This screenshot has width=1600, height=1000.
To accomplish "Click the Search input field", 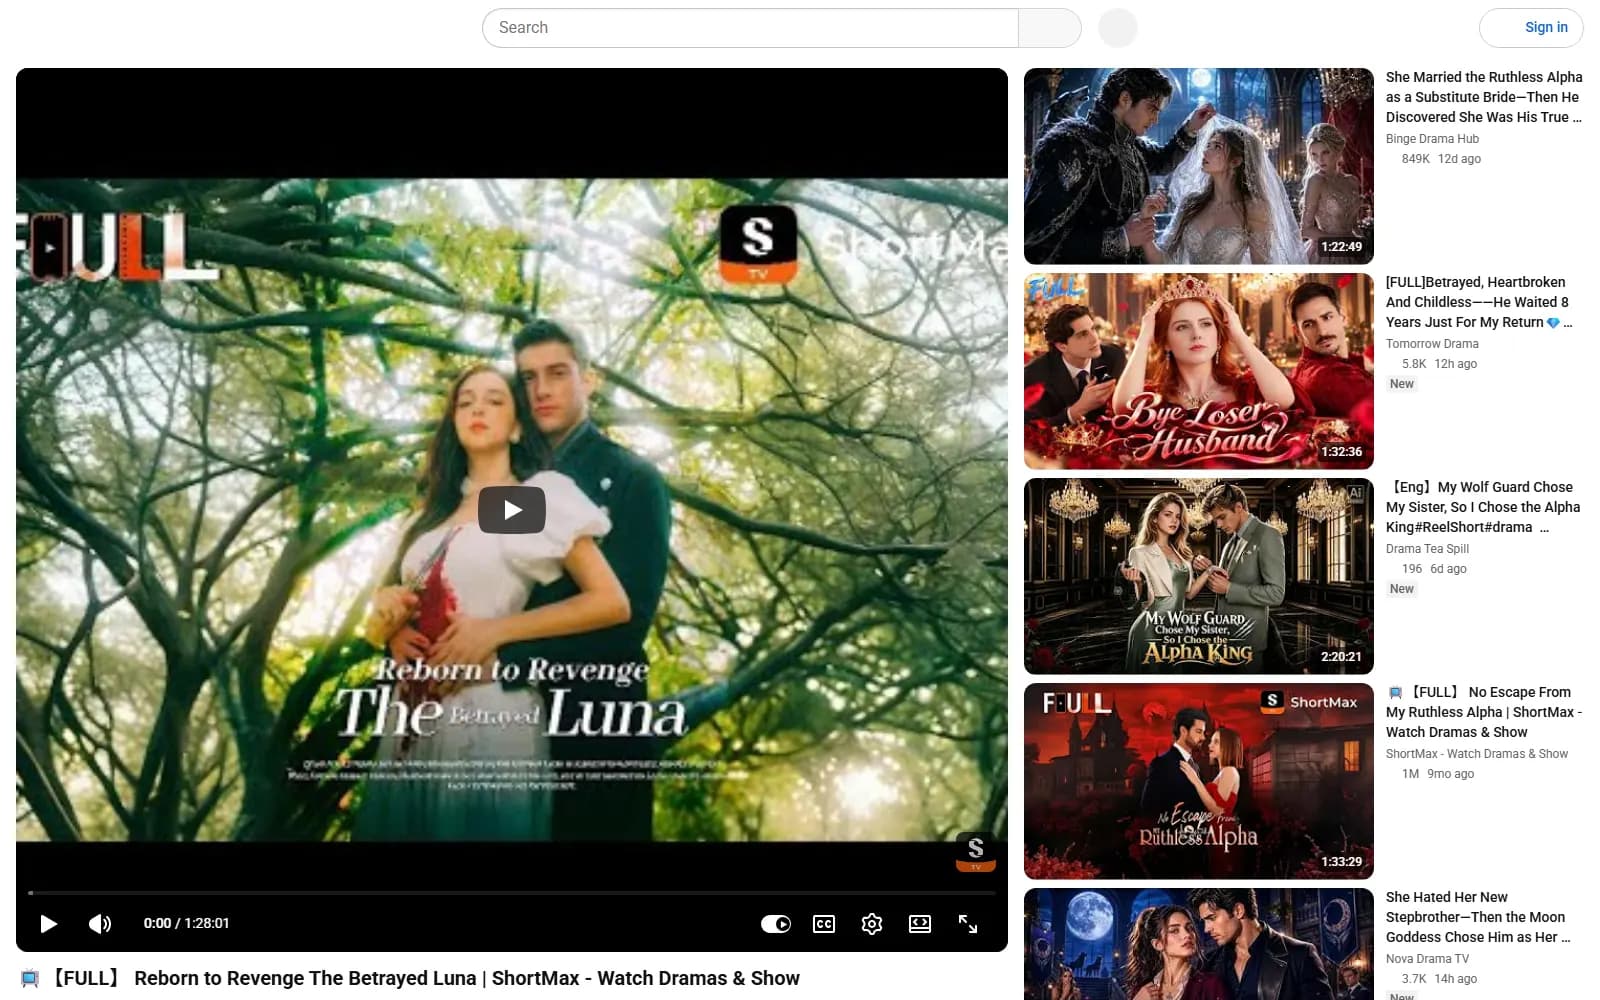I will (x=750, y=28).
